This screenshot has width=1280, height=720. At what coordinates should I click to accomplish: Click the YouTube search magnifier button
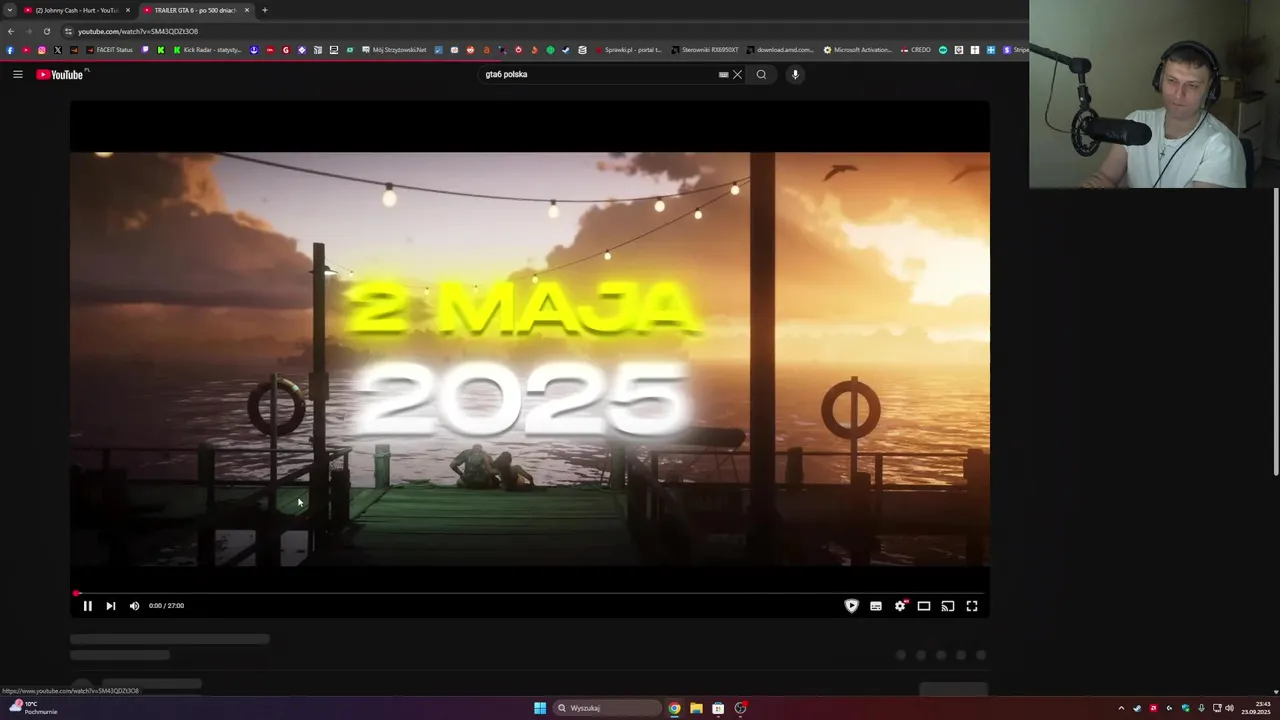tap(761, 74)
